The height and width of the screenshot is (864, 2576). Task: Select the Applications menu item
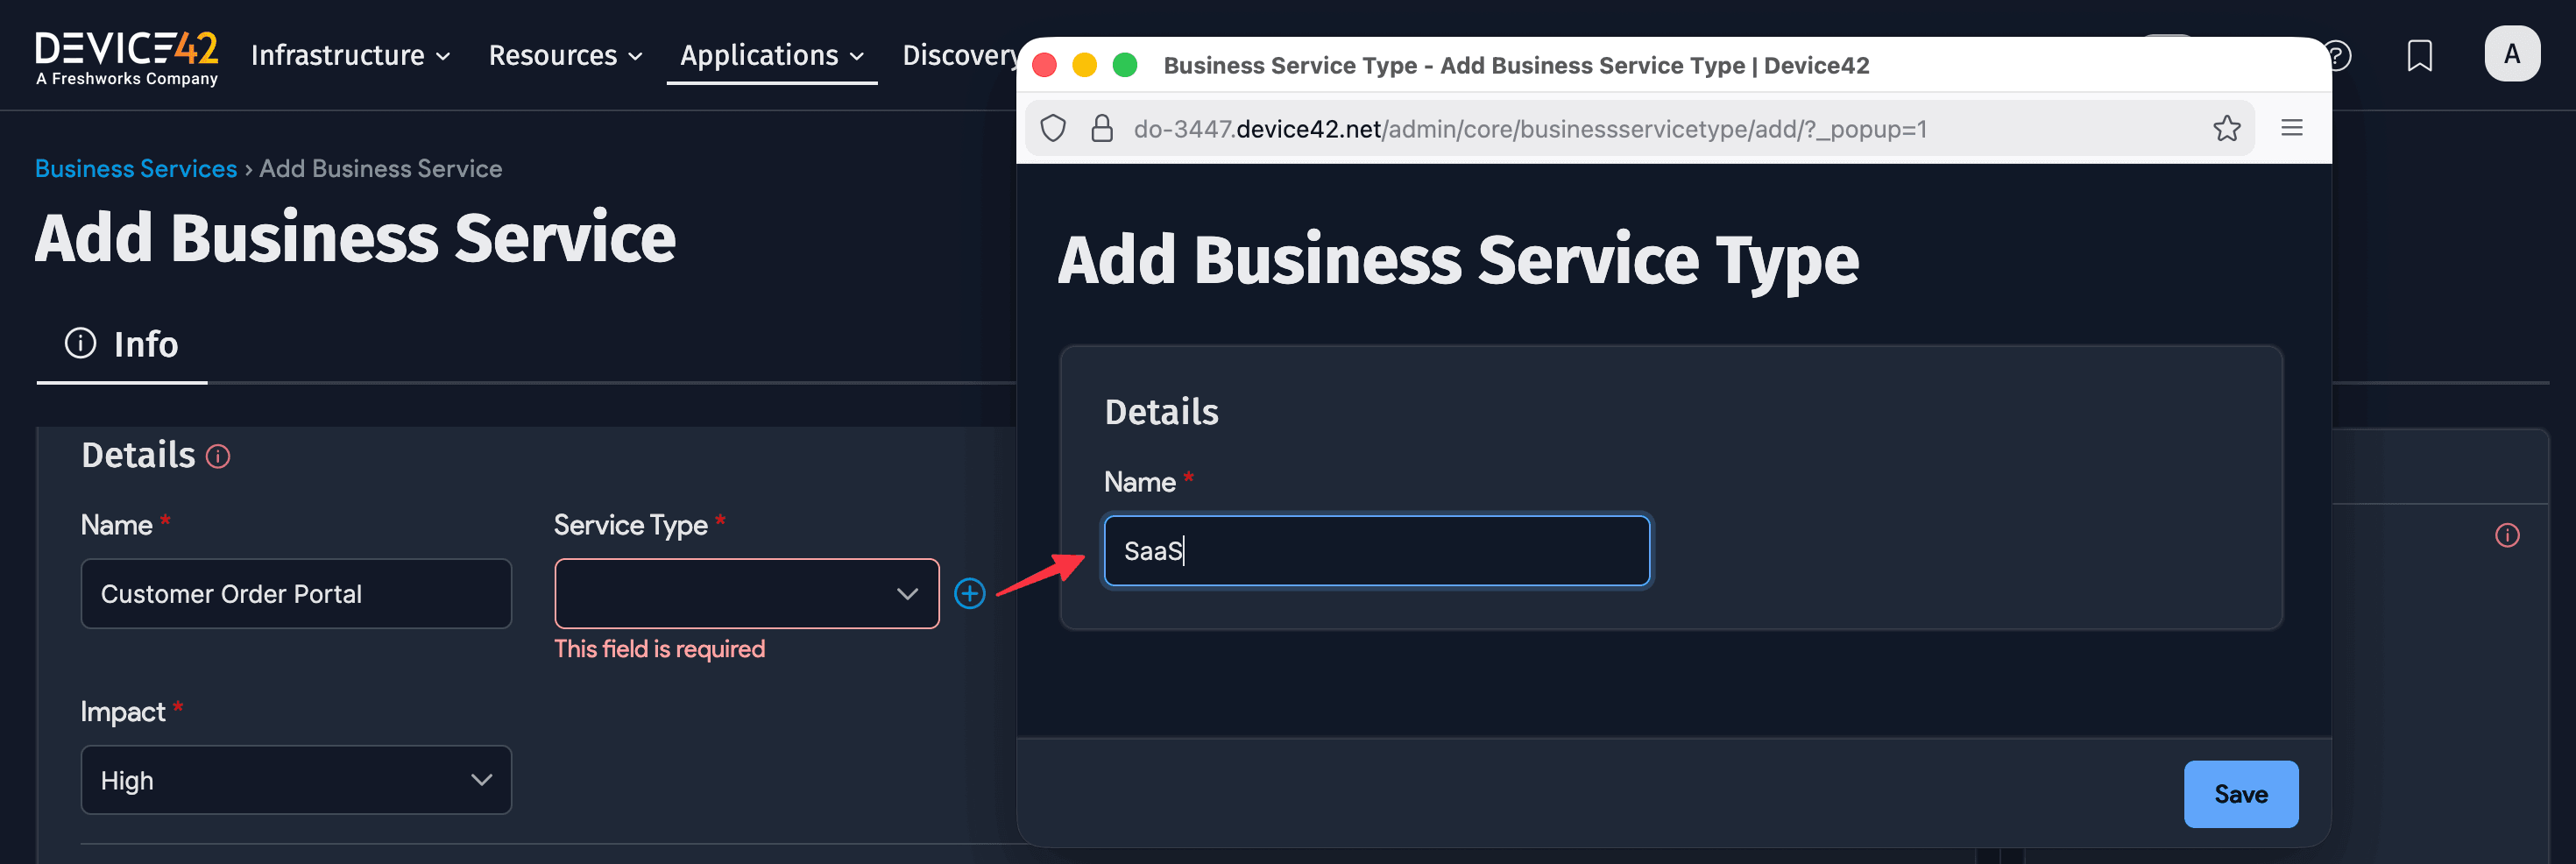coord(760,56)
